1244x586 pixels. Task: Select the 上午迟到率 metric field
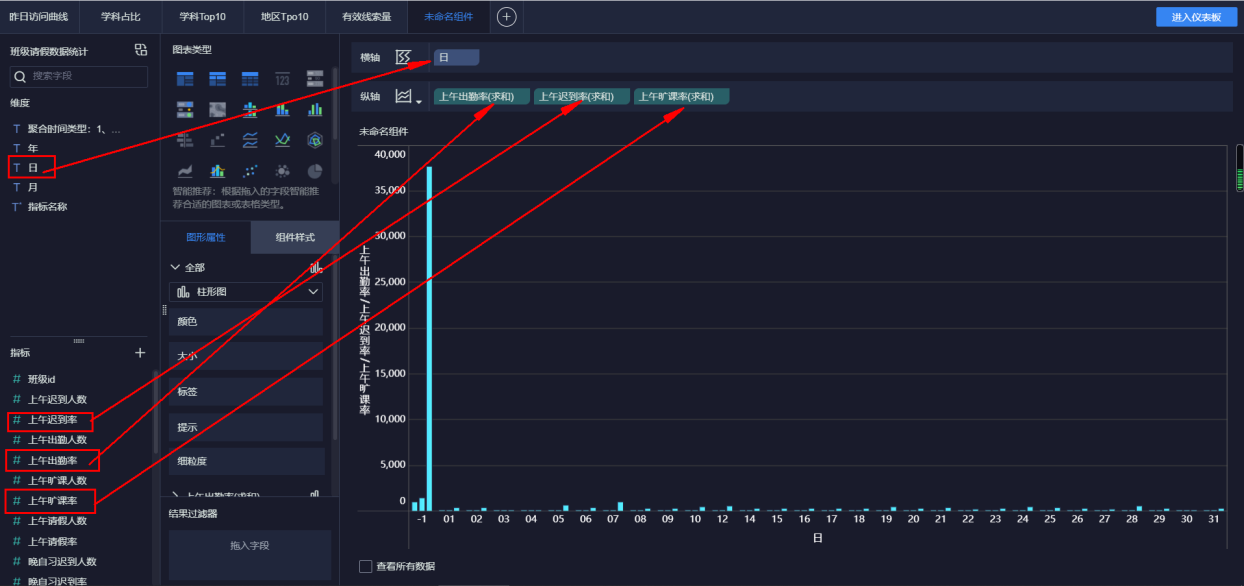[x=52, y=419]
